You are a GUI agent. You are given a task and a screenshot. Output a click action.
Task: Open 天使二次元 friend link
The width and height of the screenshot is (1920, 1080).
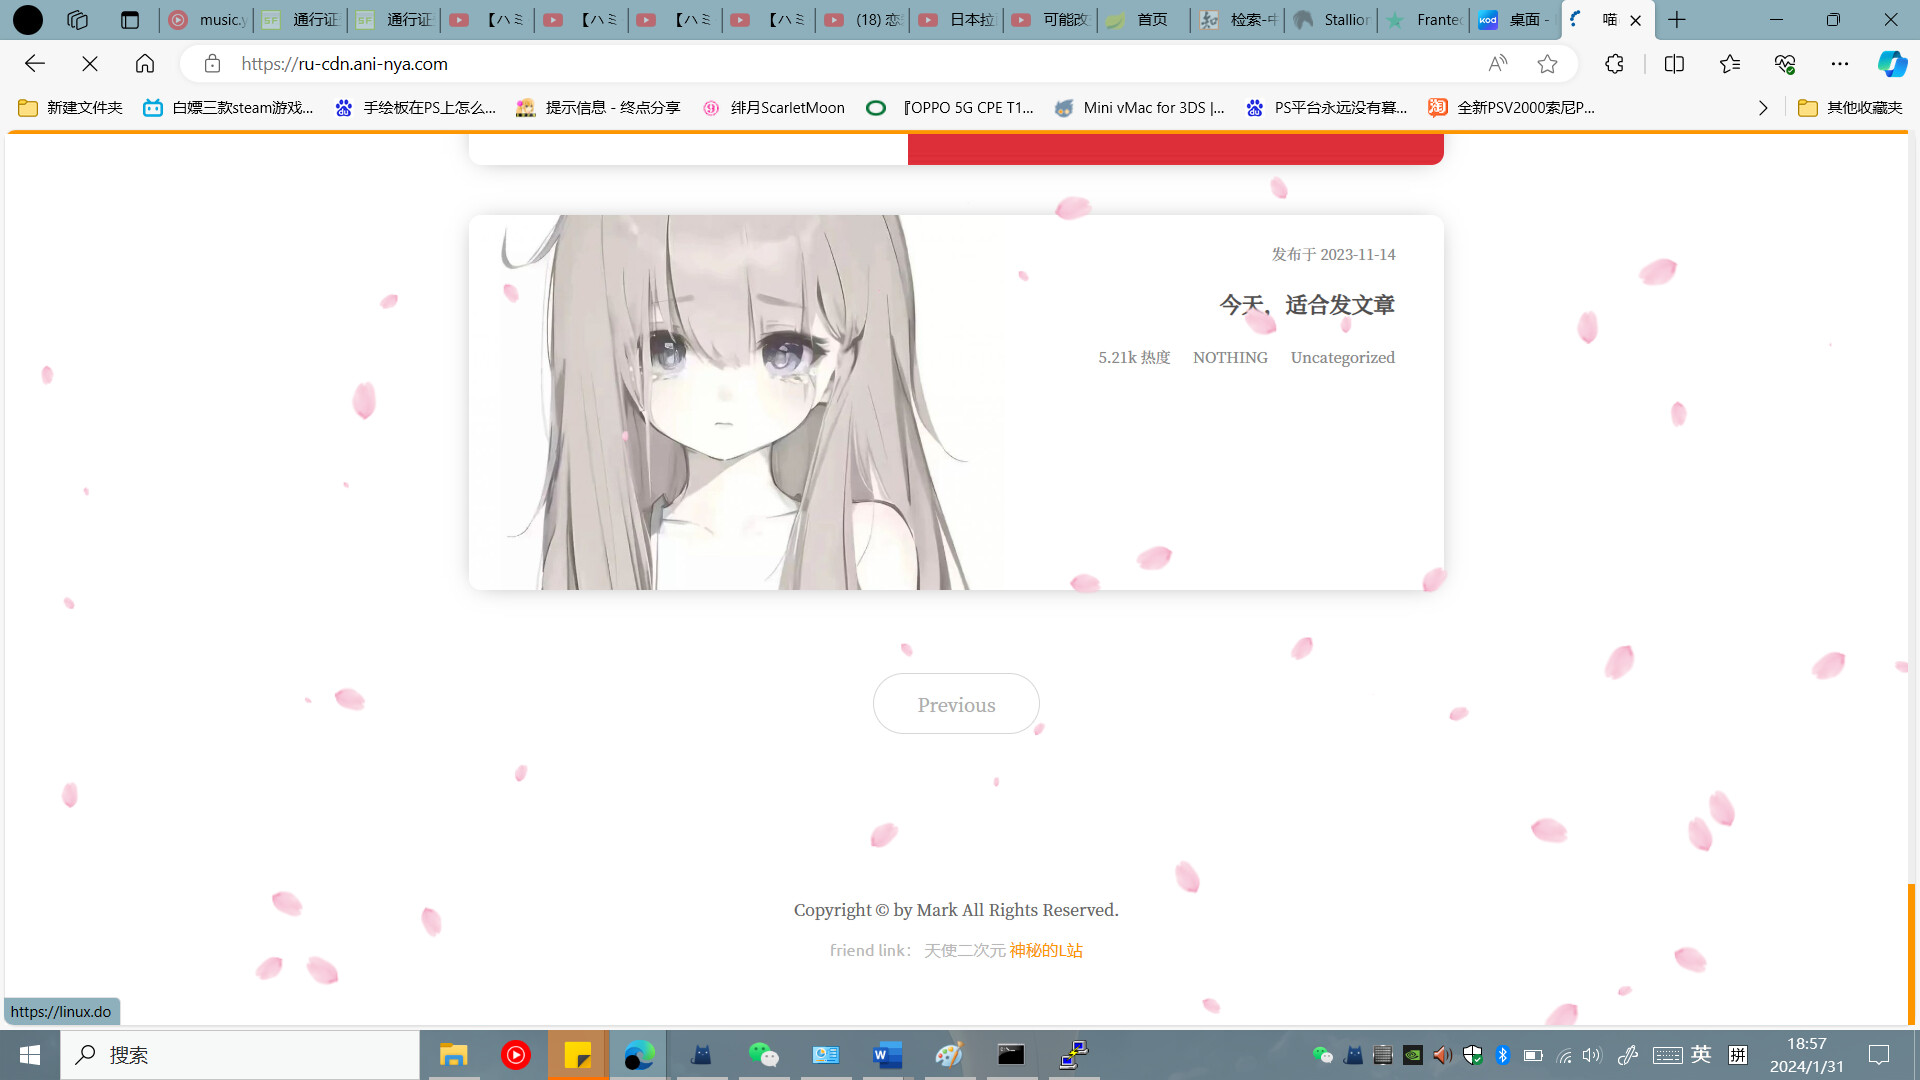click(x=964, y=950)
